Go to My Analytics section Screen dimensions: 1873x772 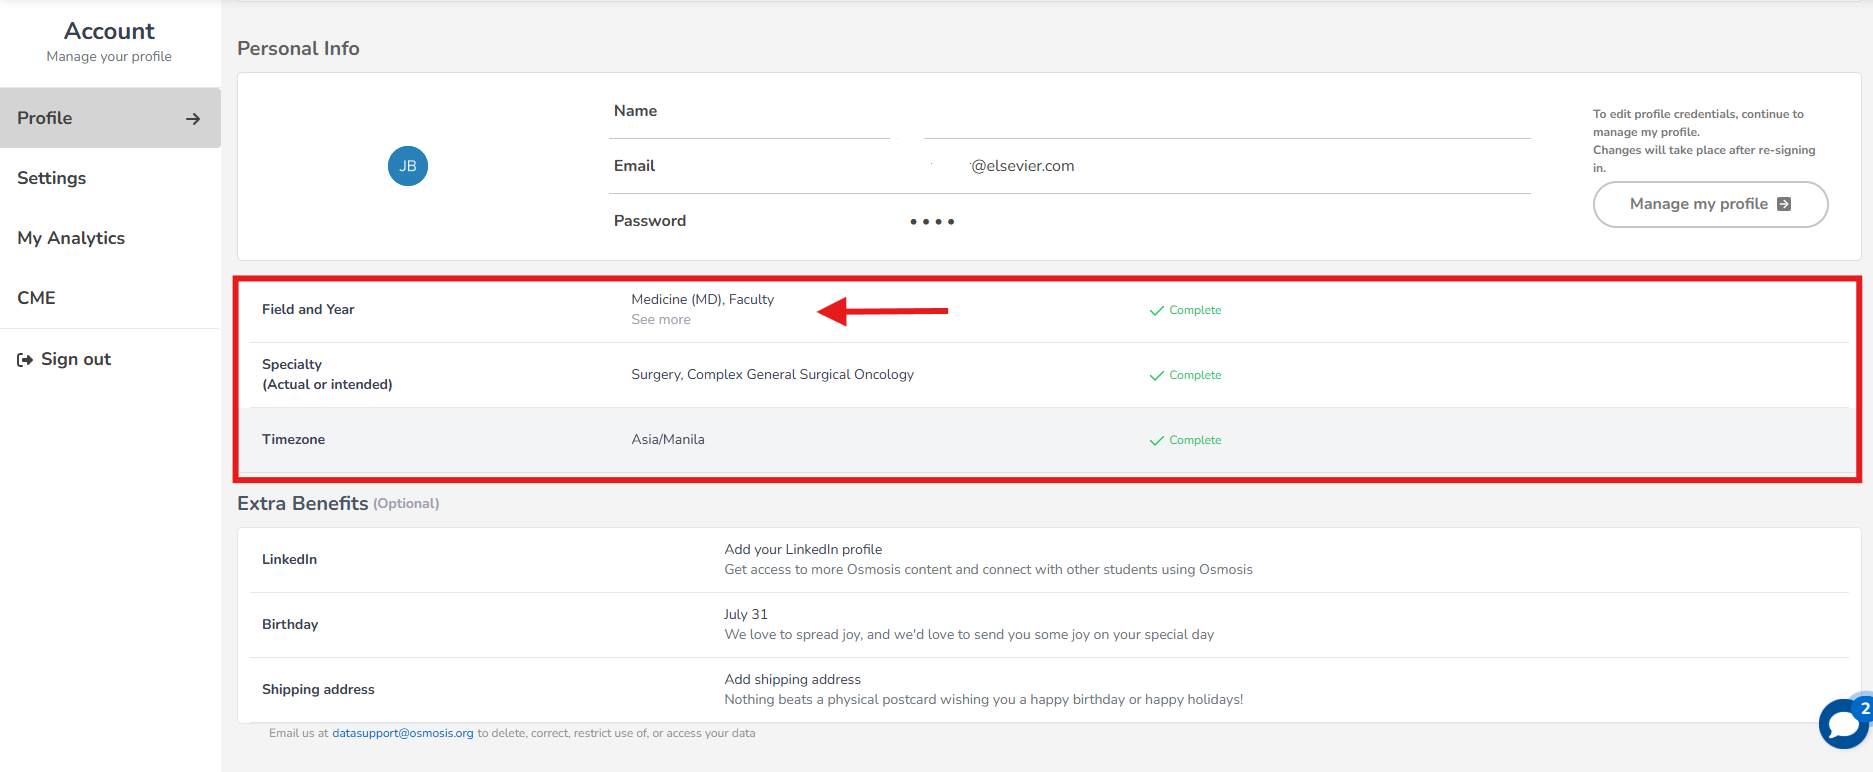pyautogui.click(x=71, y=238)
